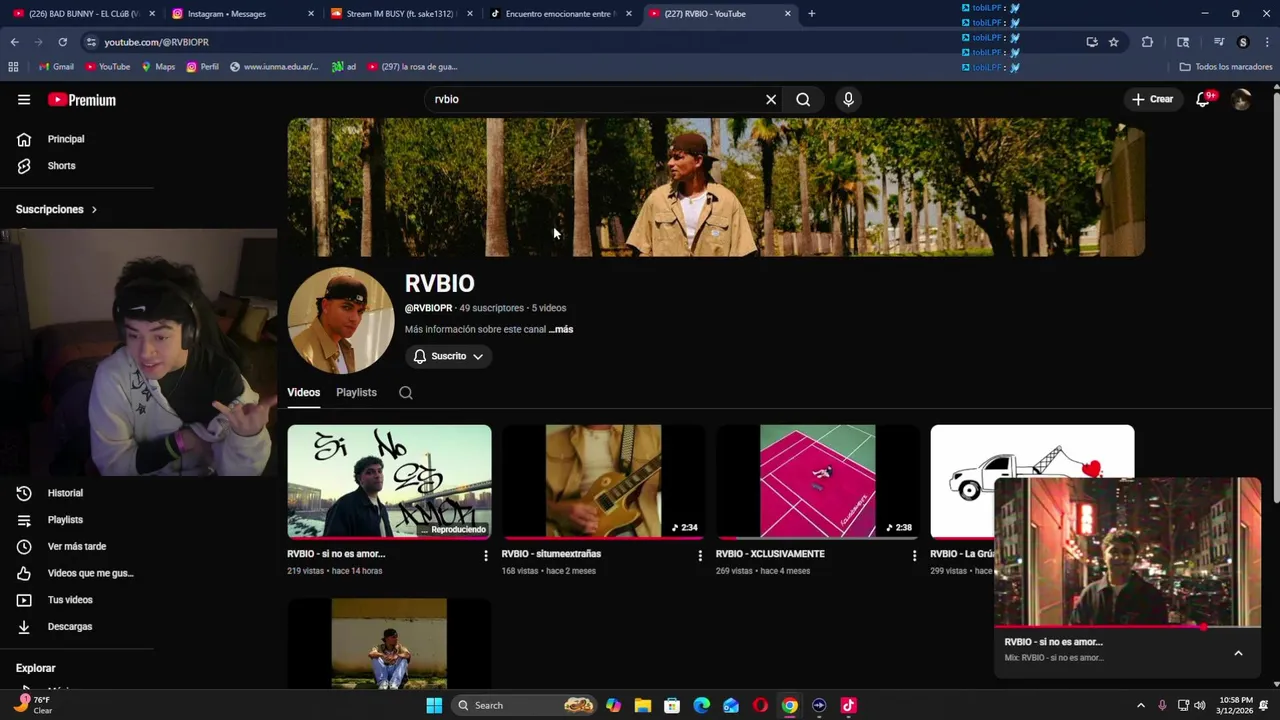Click the magnifier search button
This screenshot has width=1280, height=720.
click(x=803, y=99)
